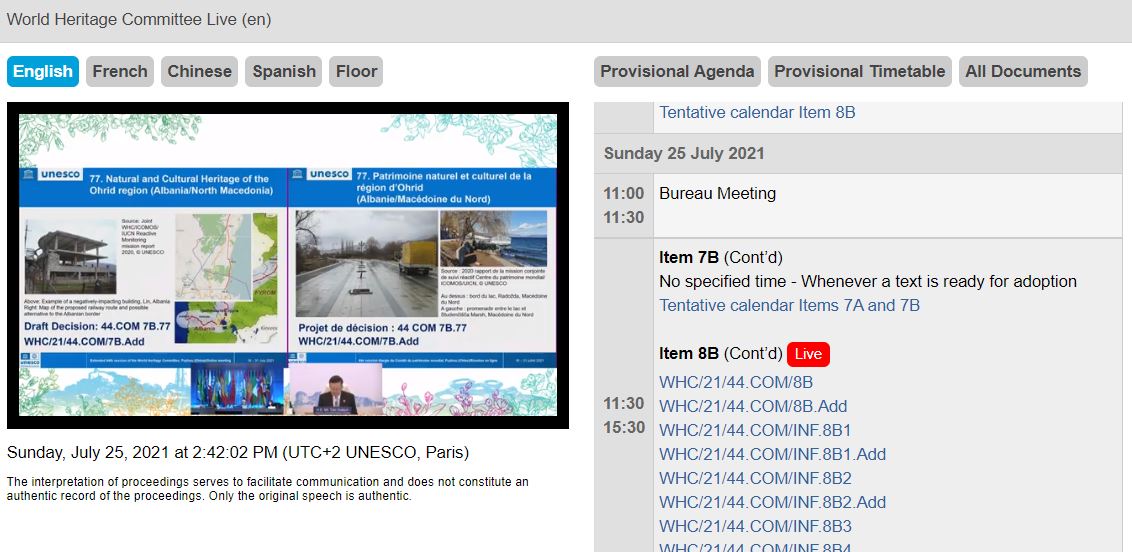
Task: Open Tentative calendar Items 7A and 7B
Action: 789,305
